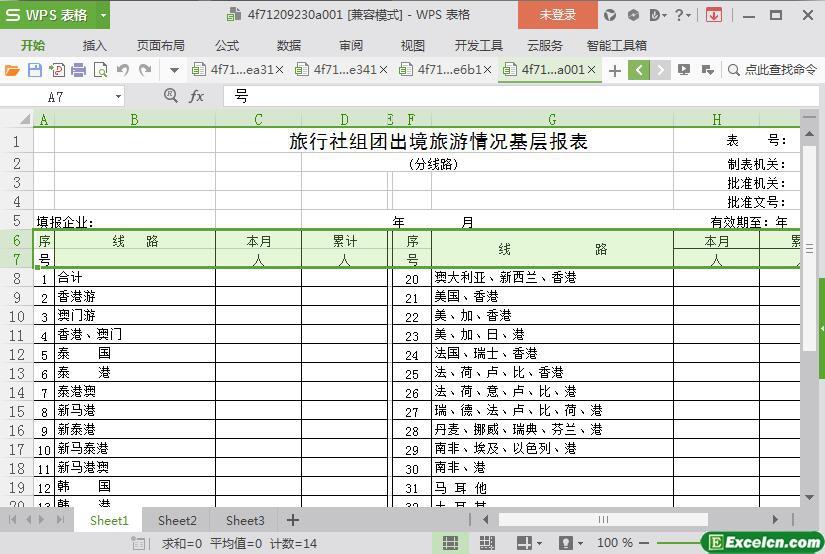825x554 pixels.
Task: Add a new sheet with plus button
Action: pos(293,520)
